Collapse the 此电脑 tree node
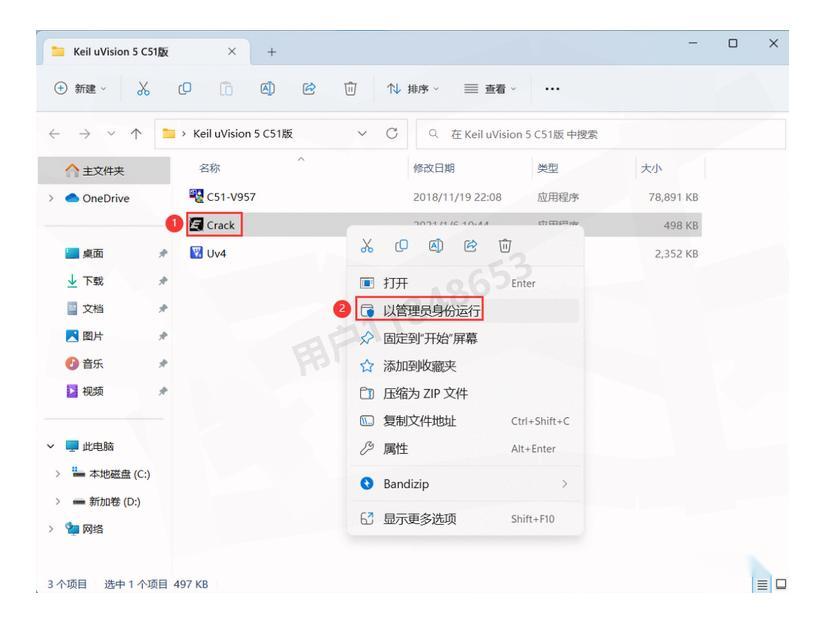This screenshot has width=825, height=623. coord(51,446)
